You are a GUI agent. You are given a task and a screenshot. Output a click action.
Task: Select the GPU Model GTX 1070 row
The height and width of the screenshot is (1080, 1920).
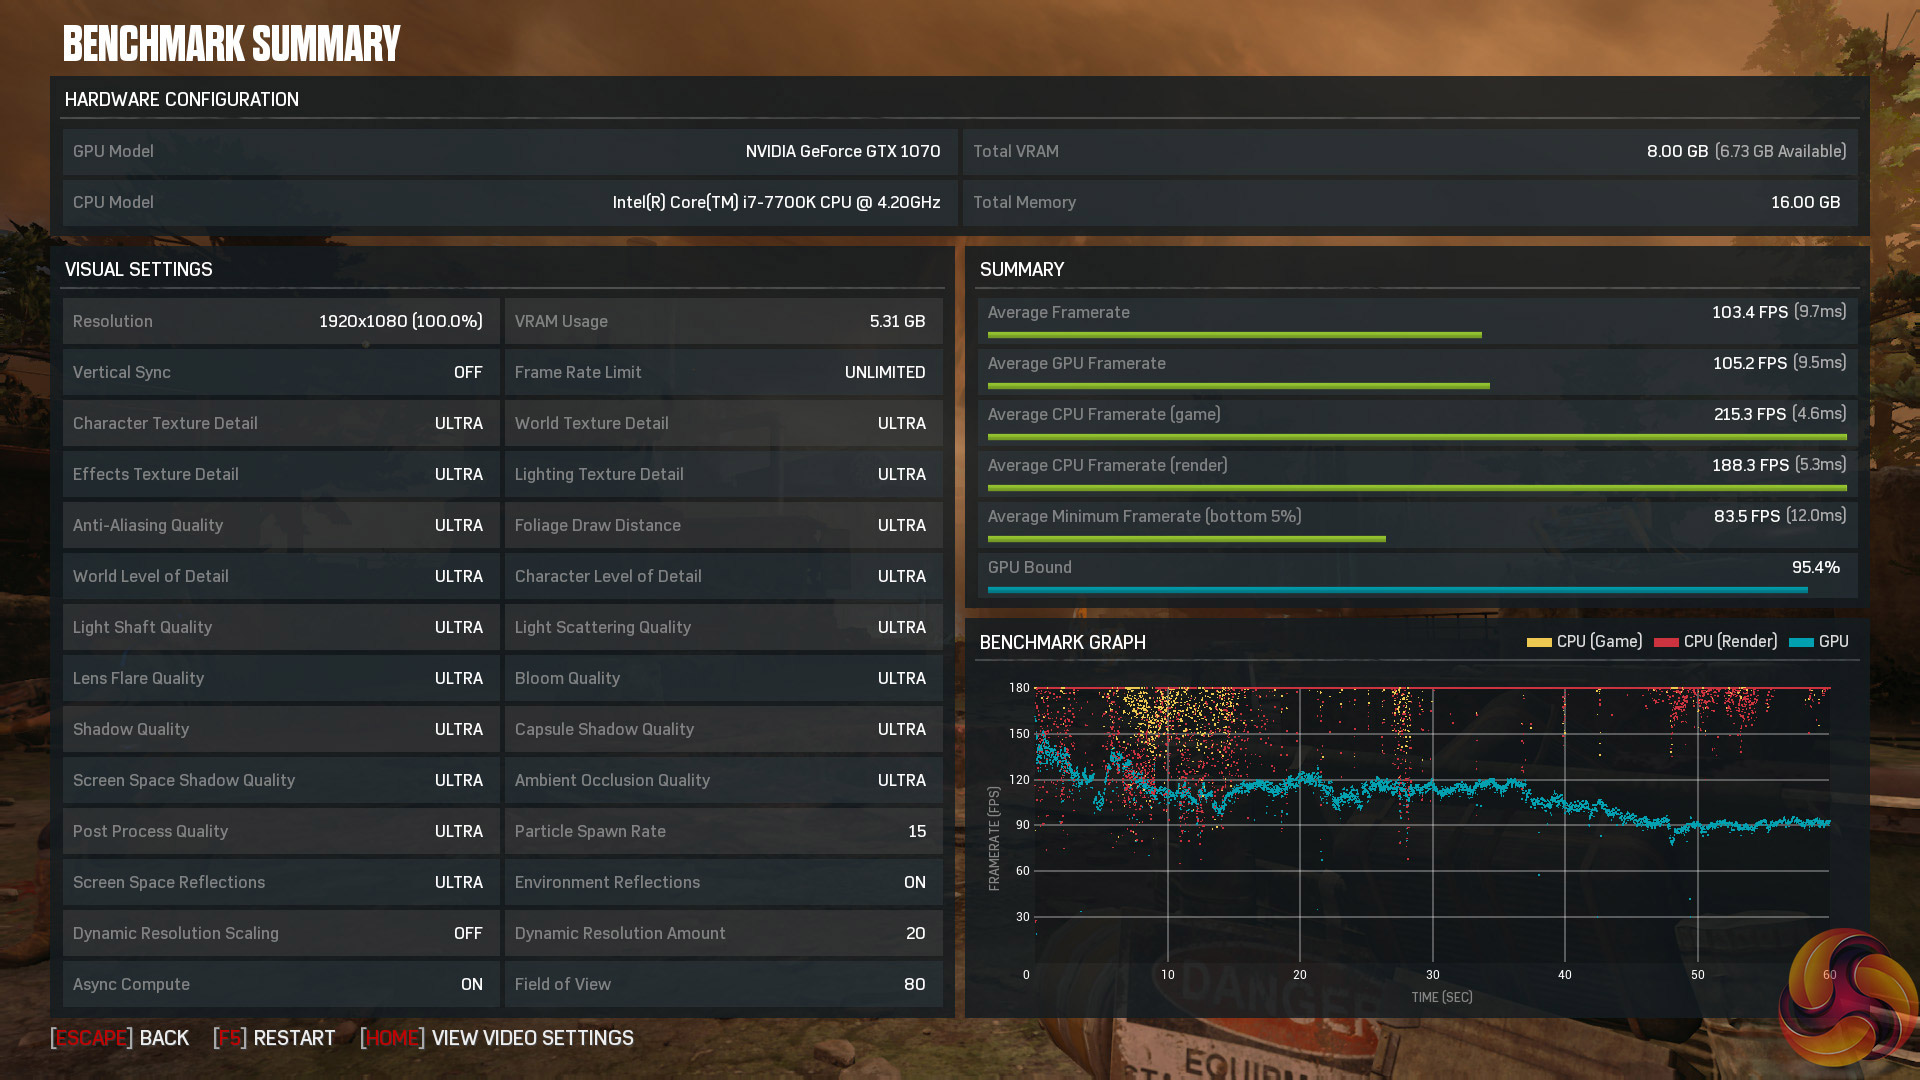tap(508, 151)
